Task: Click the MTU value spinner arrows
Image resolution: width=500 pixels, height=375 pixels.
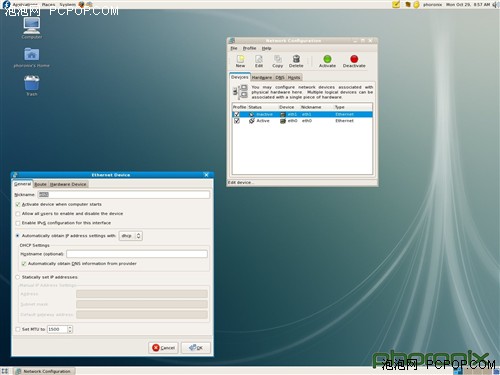Action: point(70,329)
